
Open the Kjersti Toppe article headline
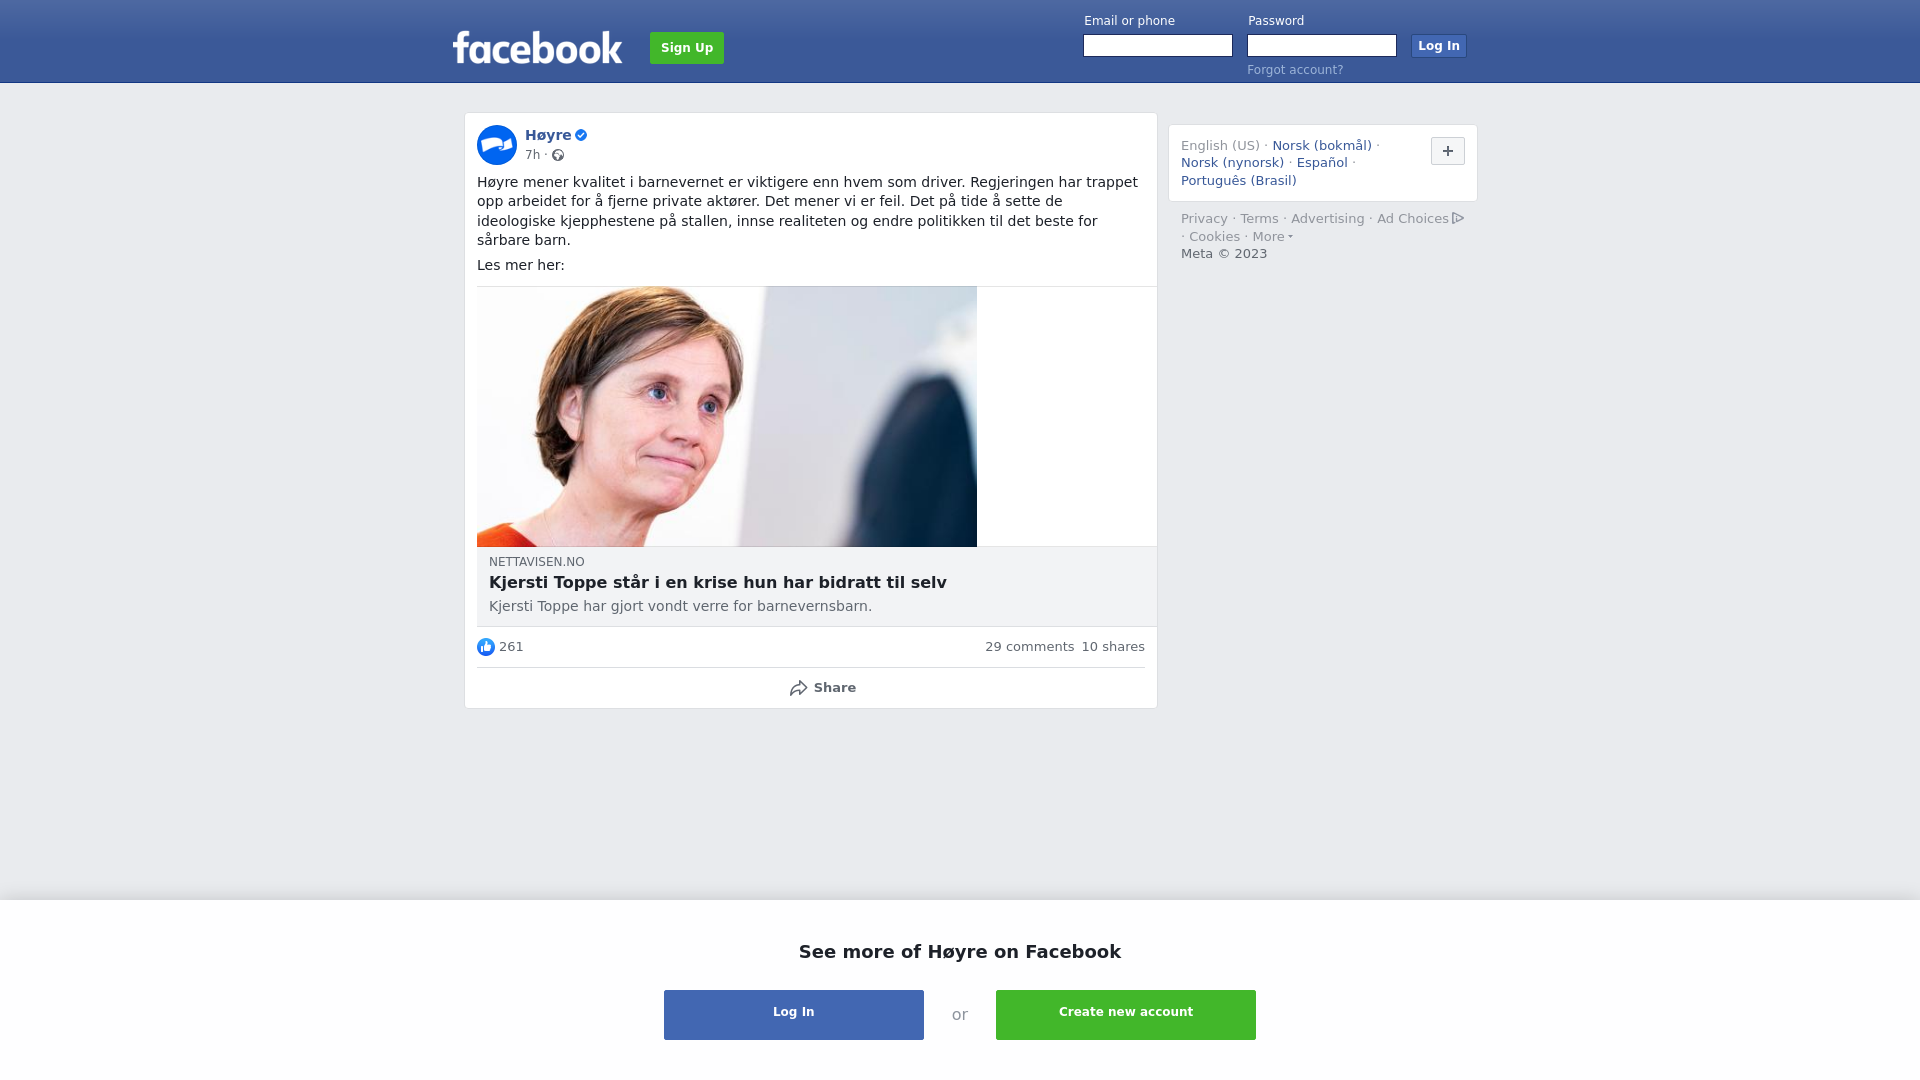[718, 583]
